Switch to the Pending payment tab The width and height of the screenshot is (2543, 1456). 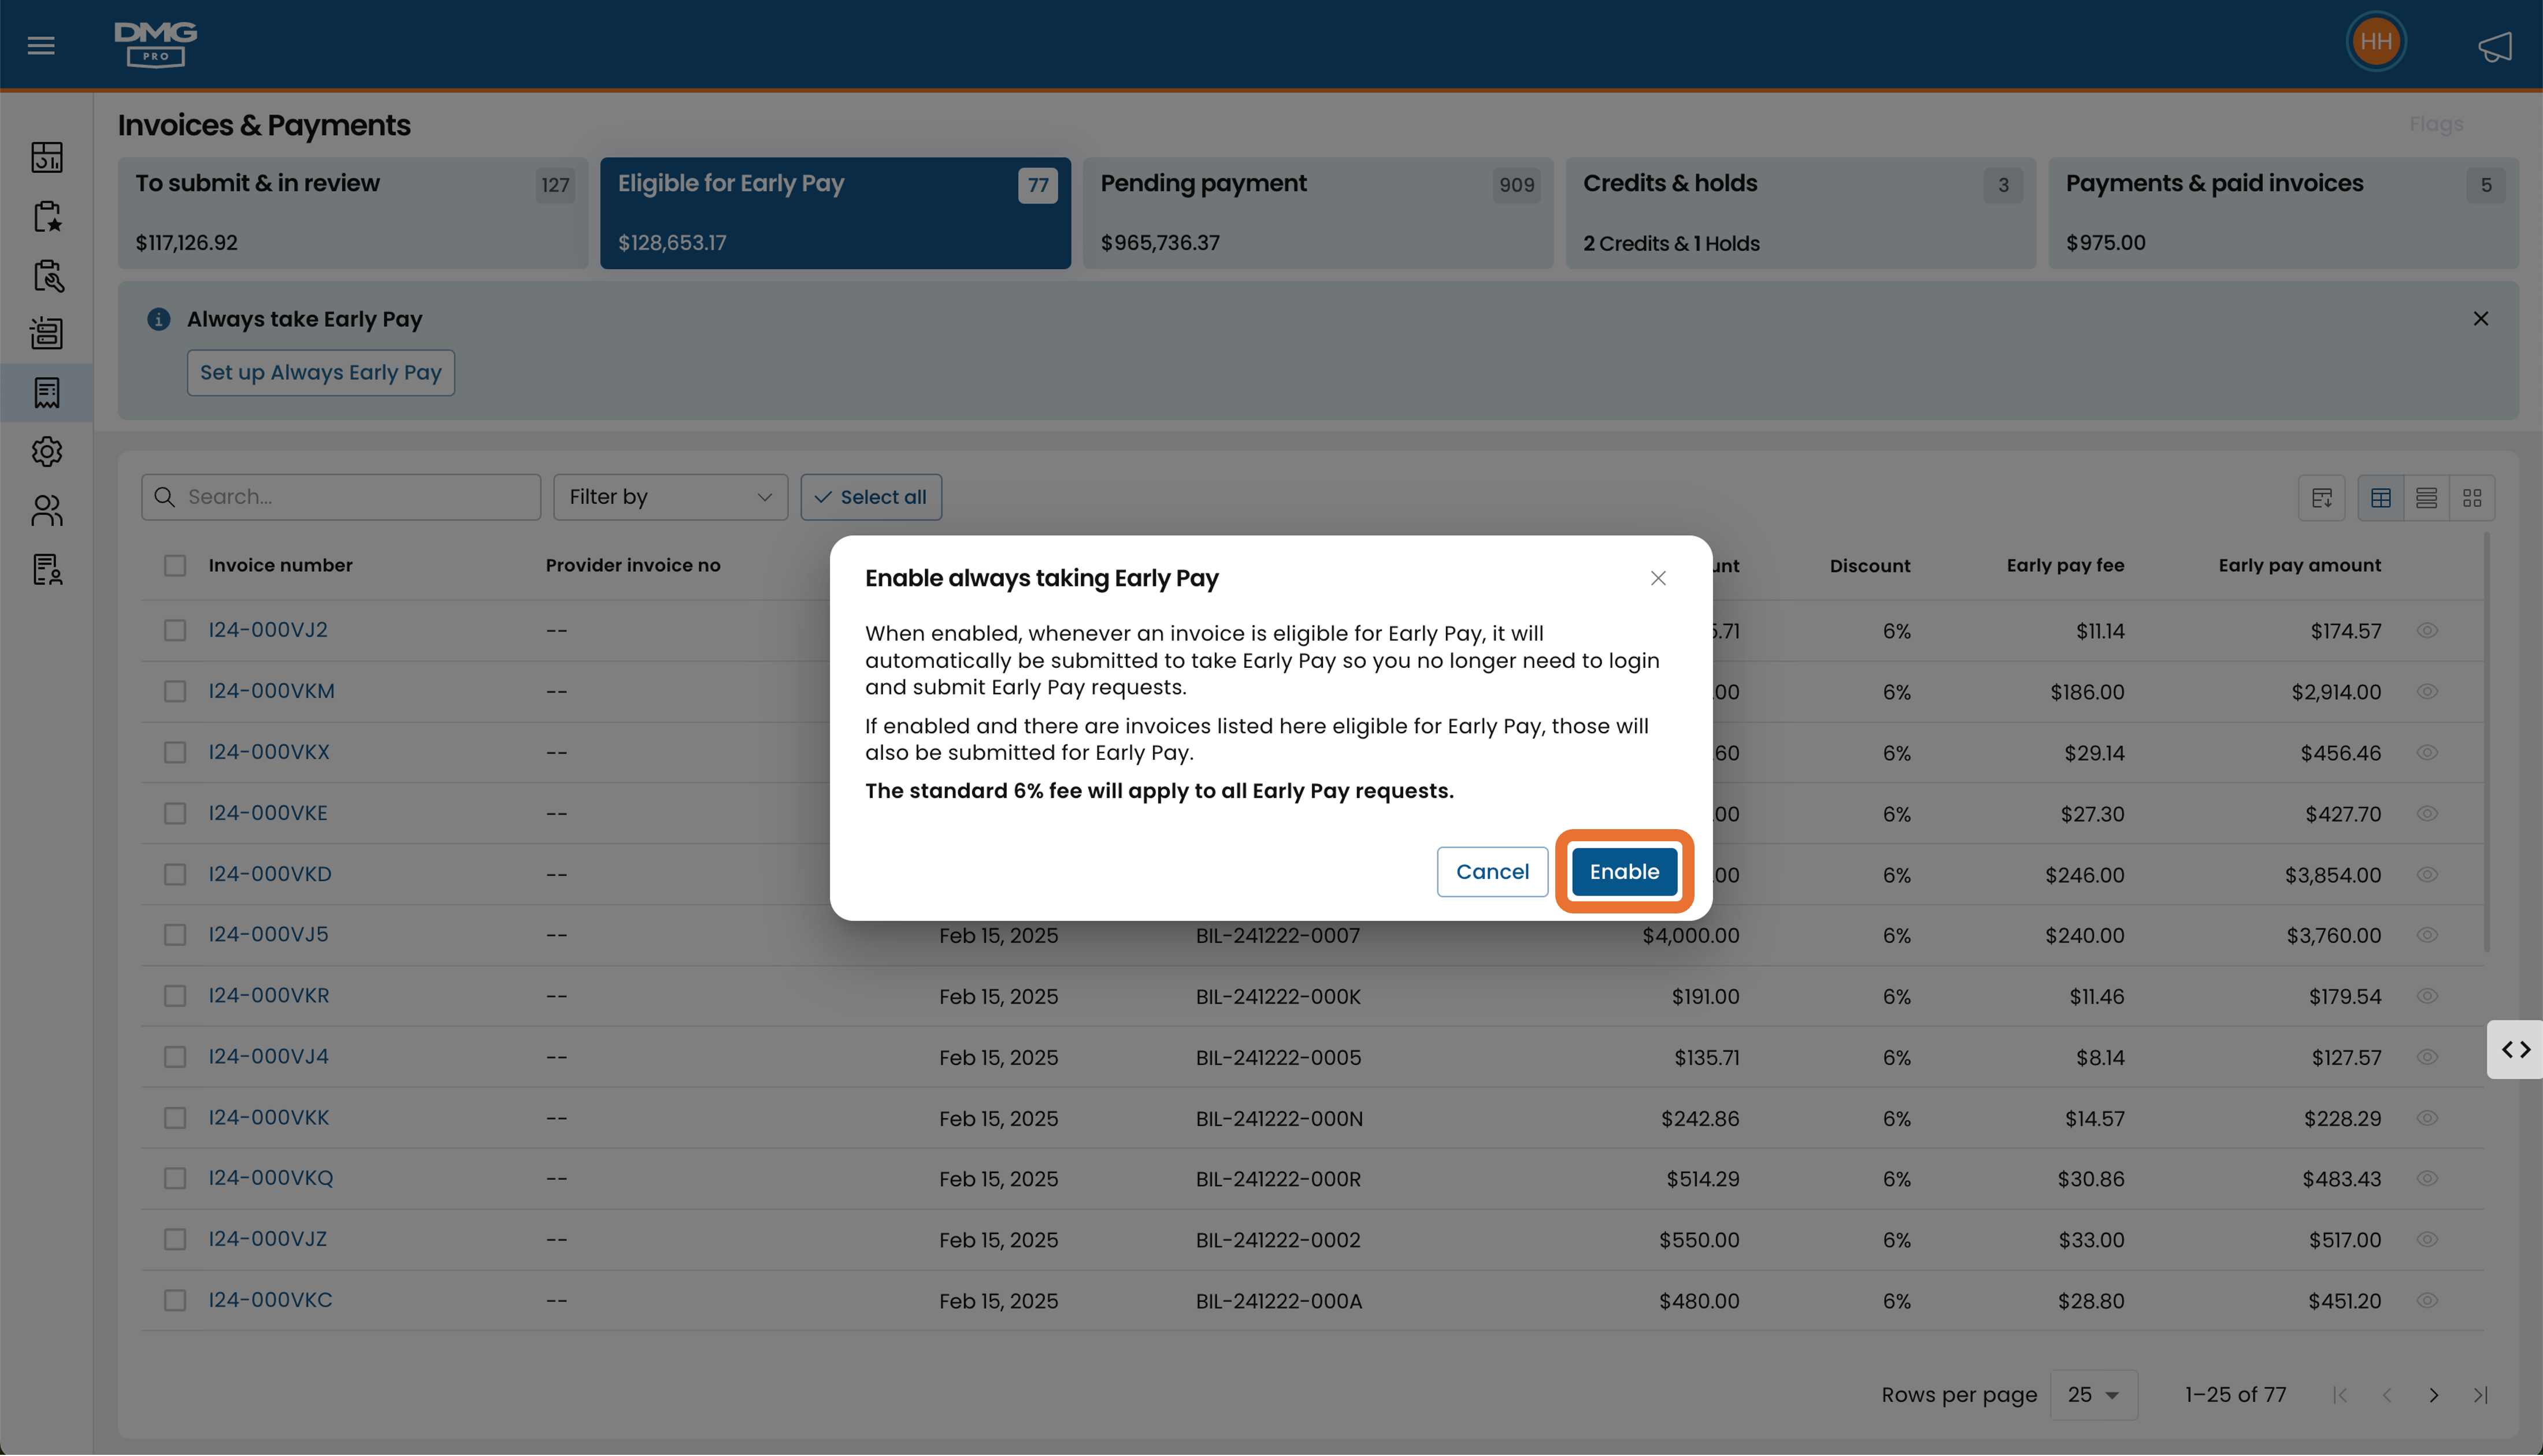pyautogui.click(x=1317, y=213)
